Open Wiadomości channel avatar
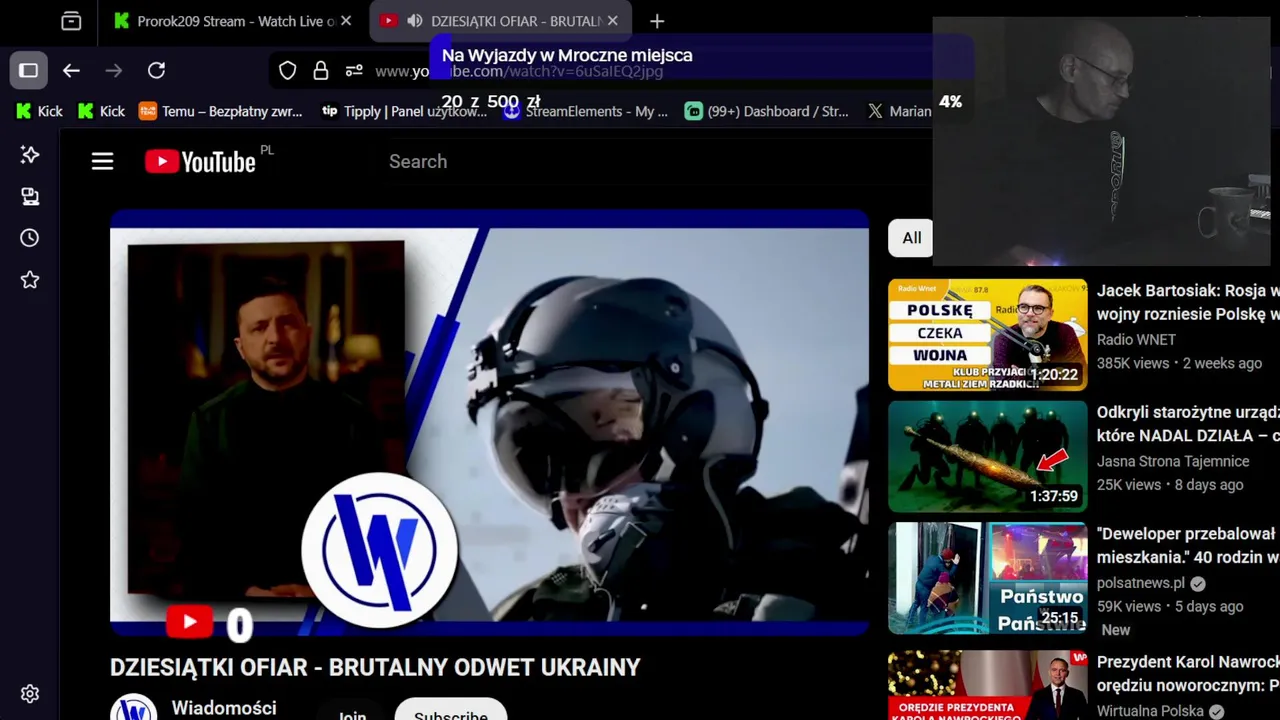Screen dimensions: 1280x720 [134, 707]
